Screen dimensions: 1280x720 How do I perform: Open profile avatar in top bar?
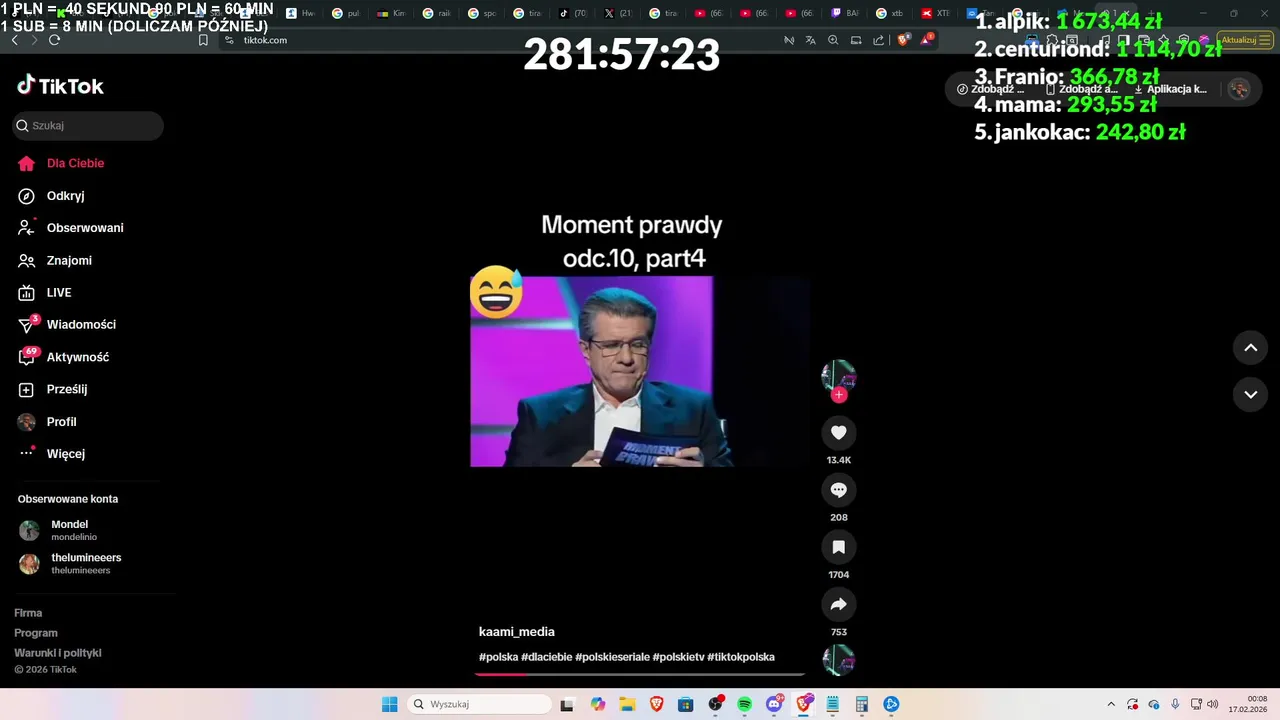click(1239, 89)
